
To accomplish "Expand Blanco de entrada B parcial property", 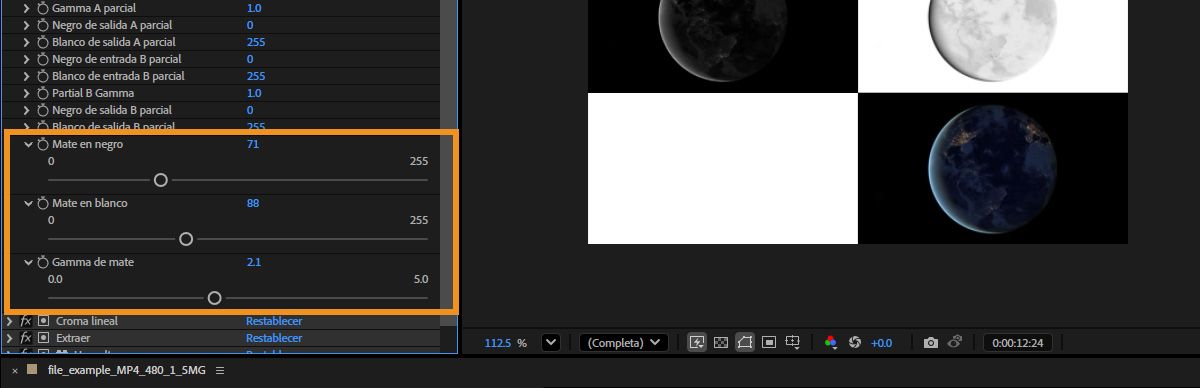I will click(x=27, y=76).
